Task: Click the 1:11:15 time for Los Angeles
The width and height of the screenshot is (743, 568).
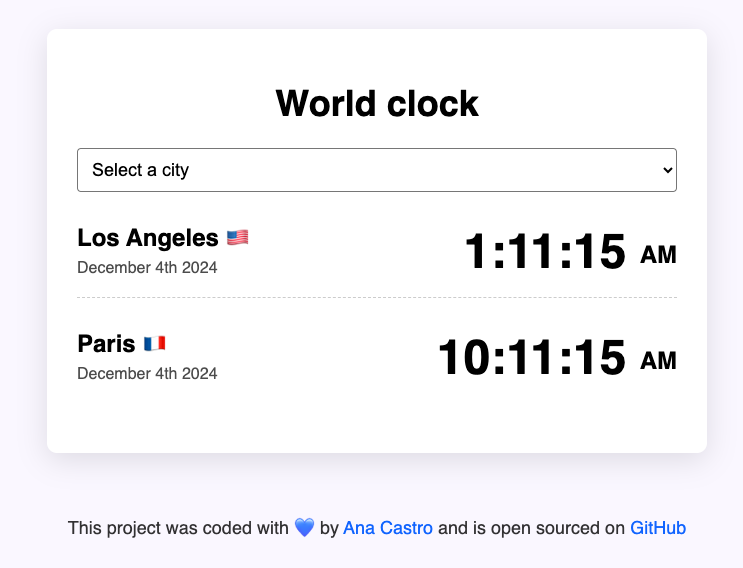Action: pos(545,252)
